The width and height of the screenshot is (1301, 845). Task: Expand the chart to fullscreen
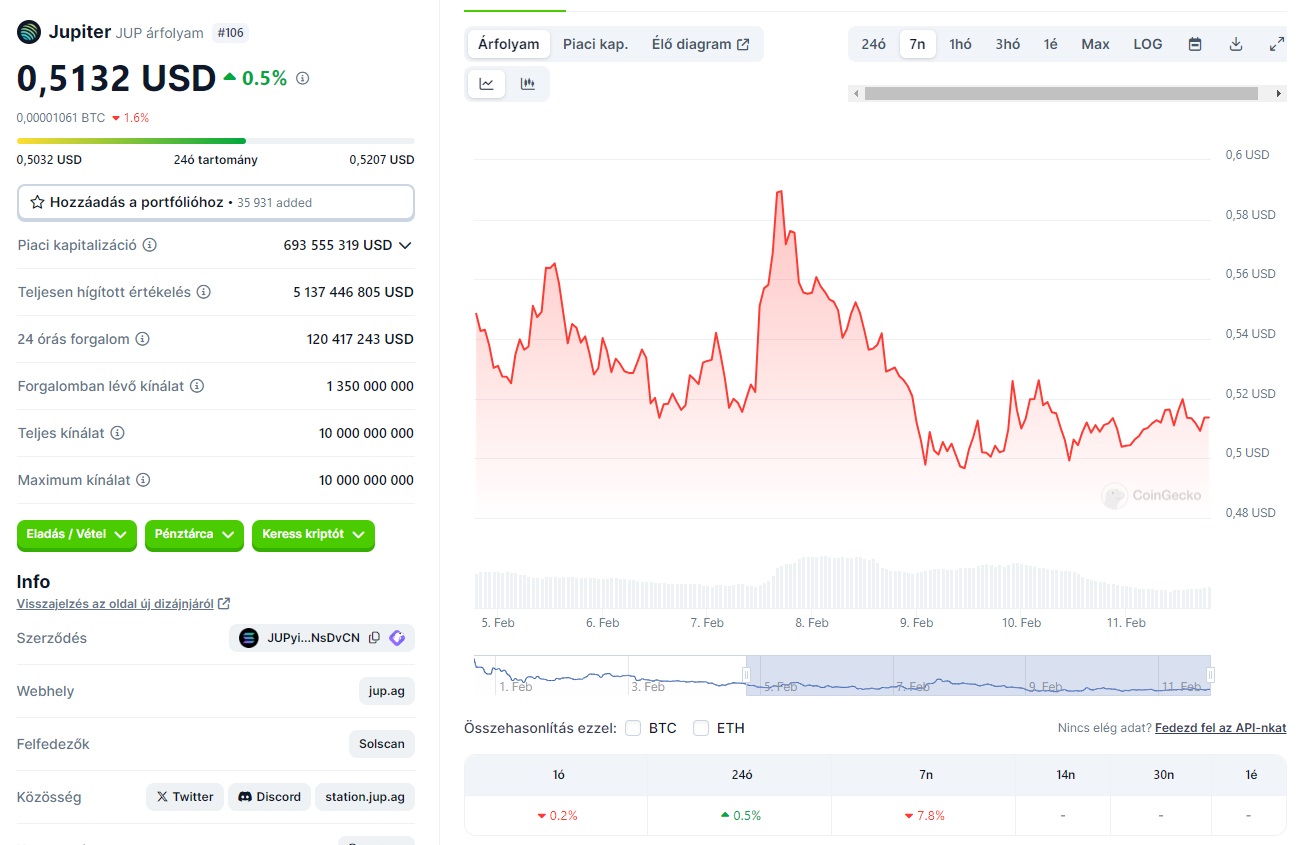point(1276,44)
